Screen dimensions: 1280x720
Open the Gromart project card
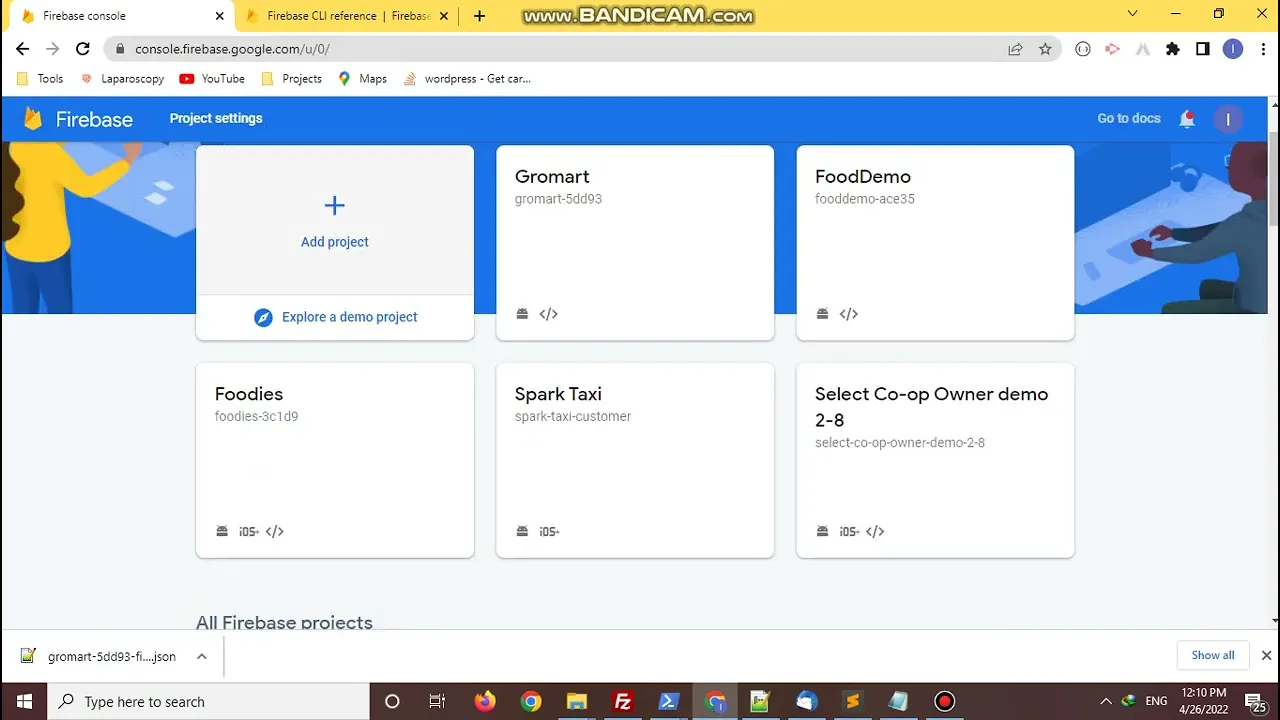pyautogui.click(x=635, y=243)
